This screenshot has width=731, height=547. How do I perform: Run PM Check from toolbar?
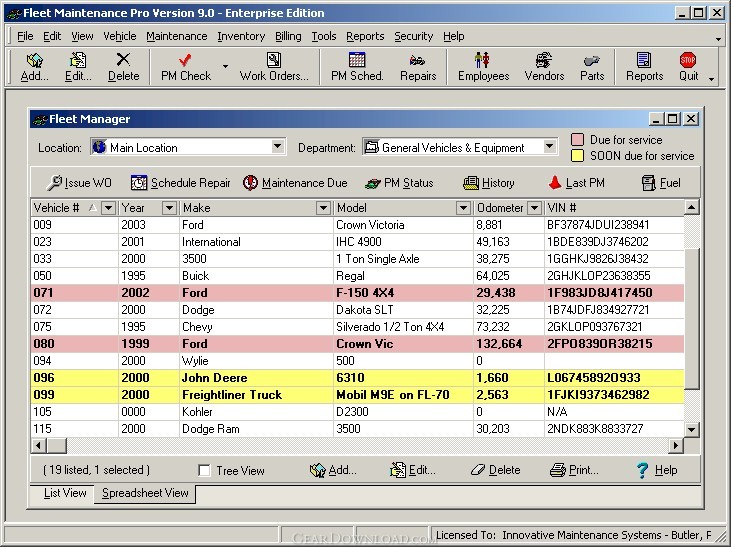pyautogui.click(x=186, y=67)
